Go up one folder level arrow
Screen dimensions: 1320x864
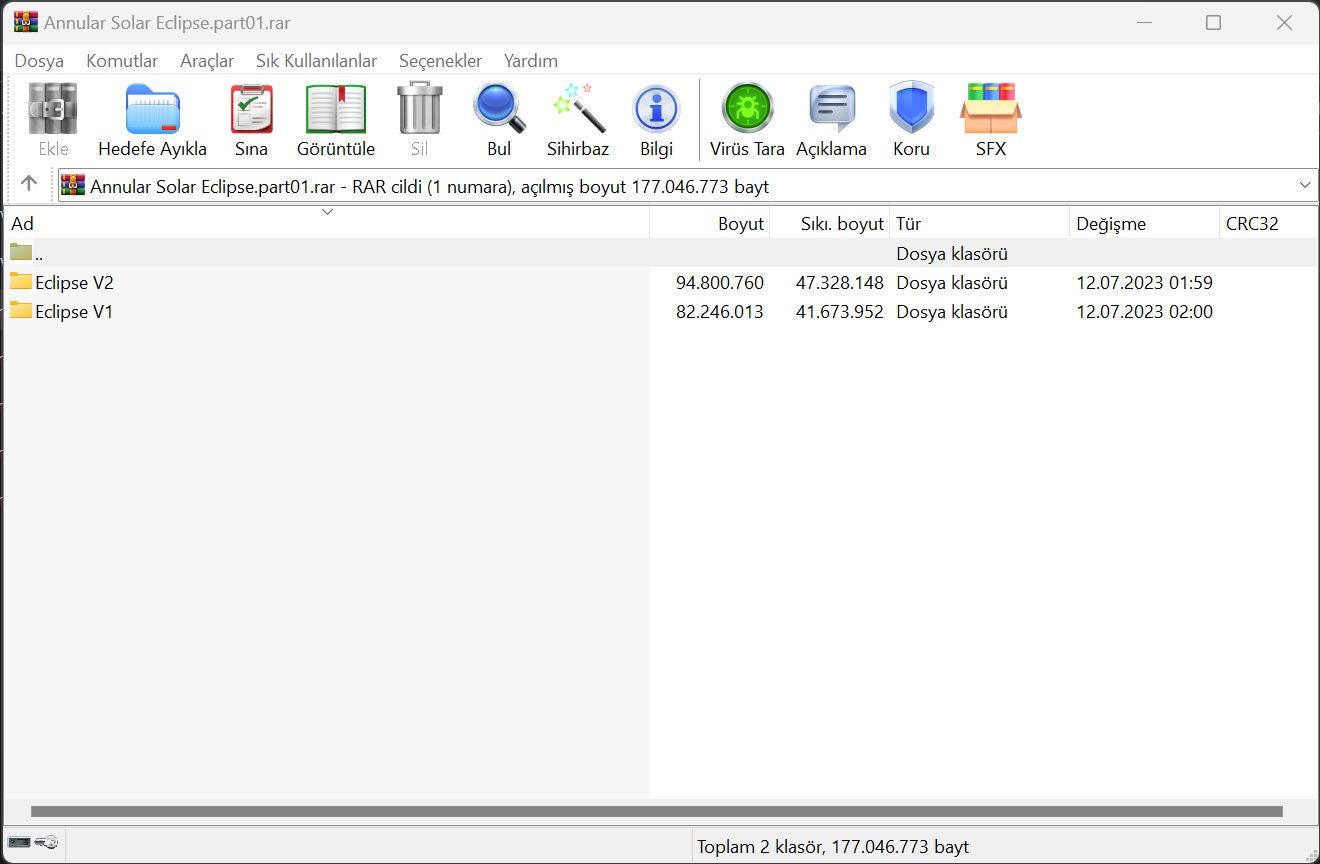tap(29, 184)
